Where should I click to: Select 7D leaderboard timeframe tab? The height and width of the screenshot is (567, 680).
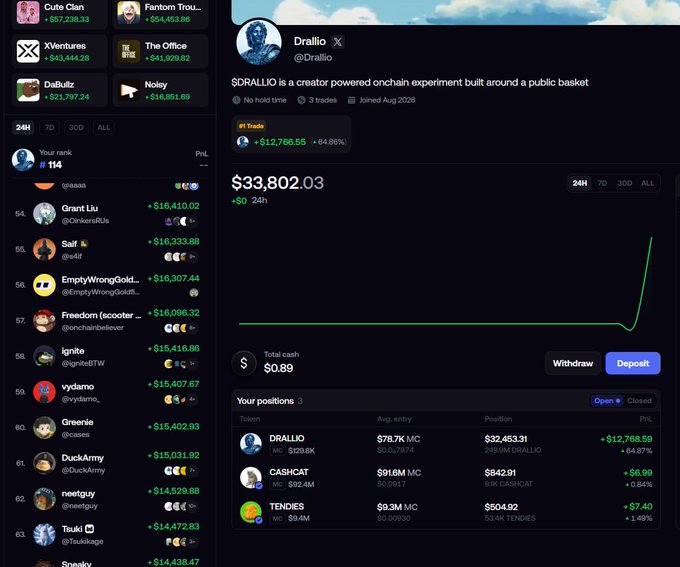[x=49, y=128]
